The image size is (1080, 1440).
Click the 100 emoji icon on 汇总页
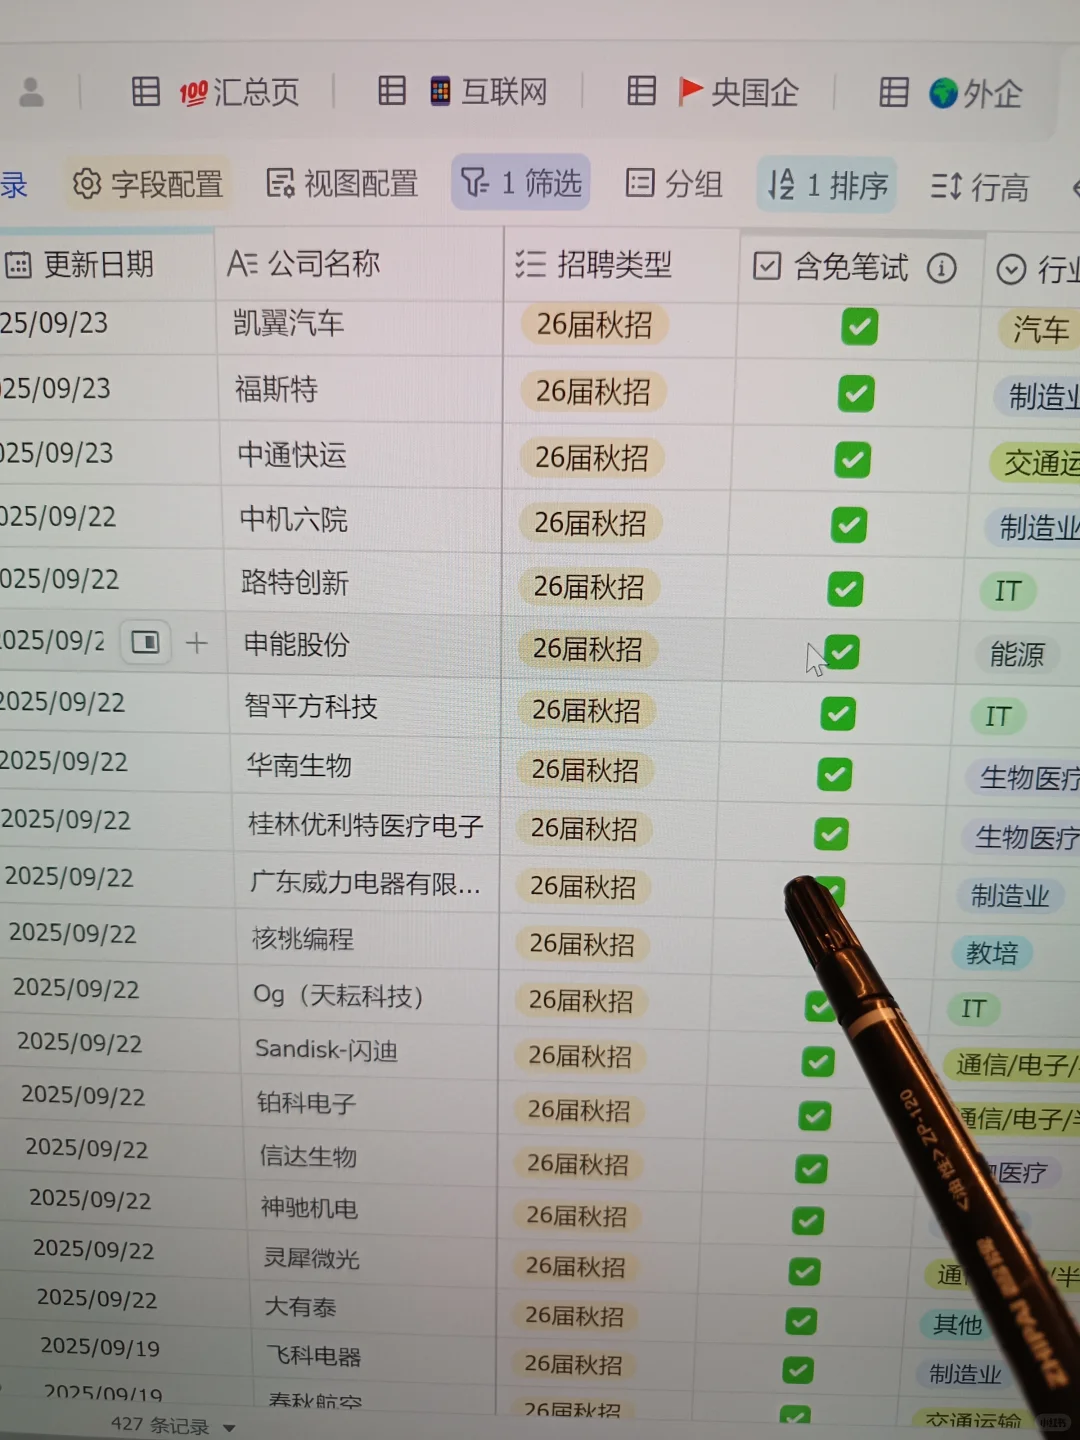click(193, 93)
